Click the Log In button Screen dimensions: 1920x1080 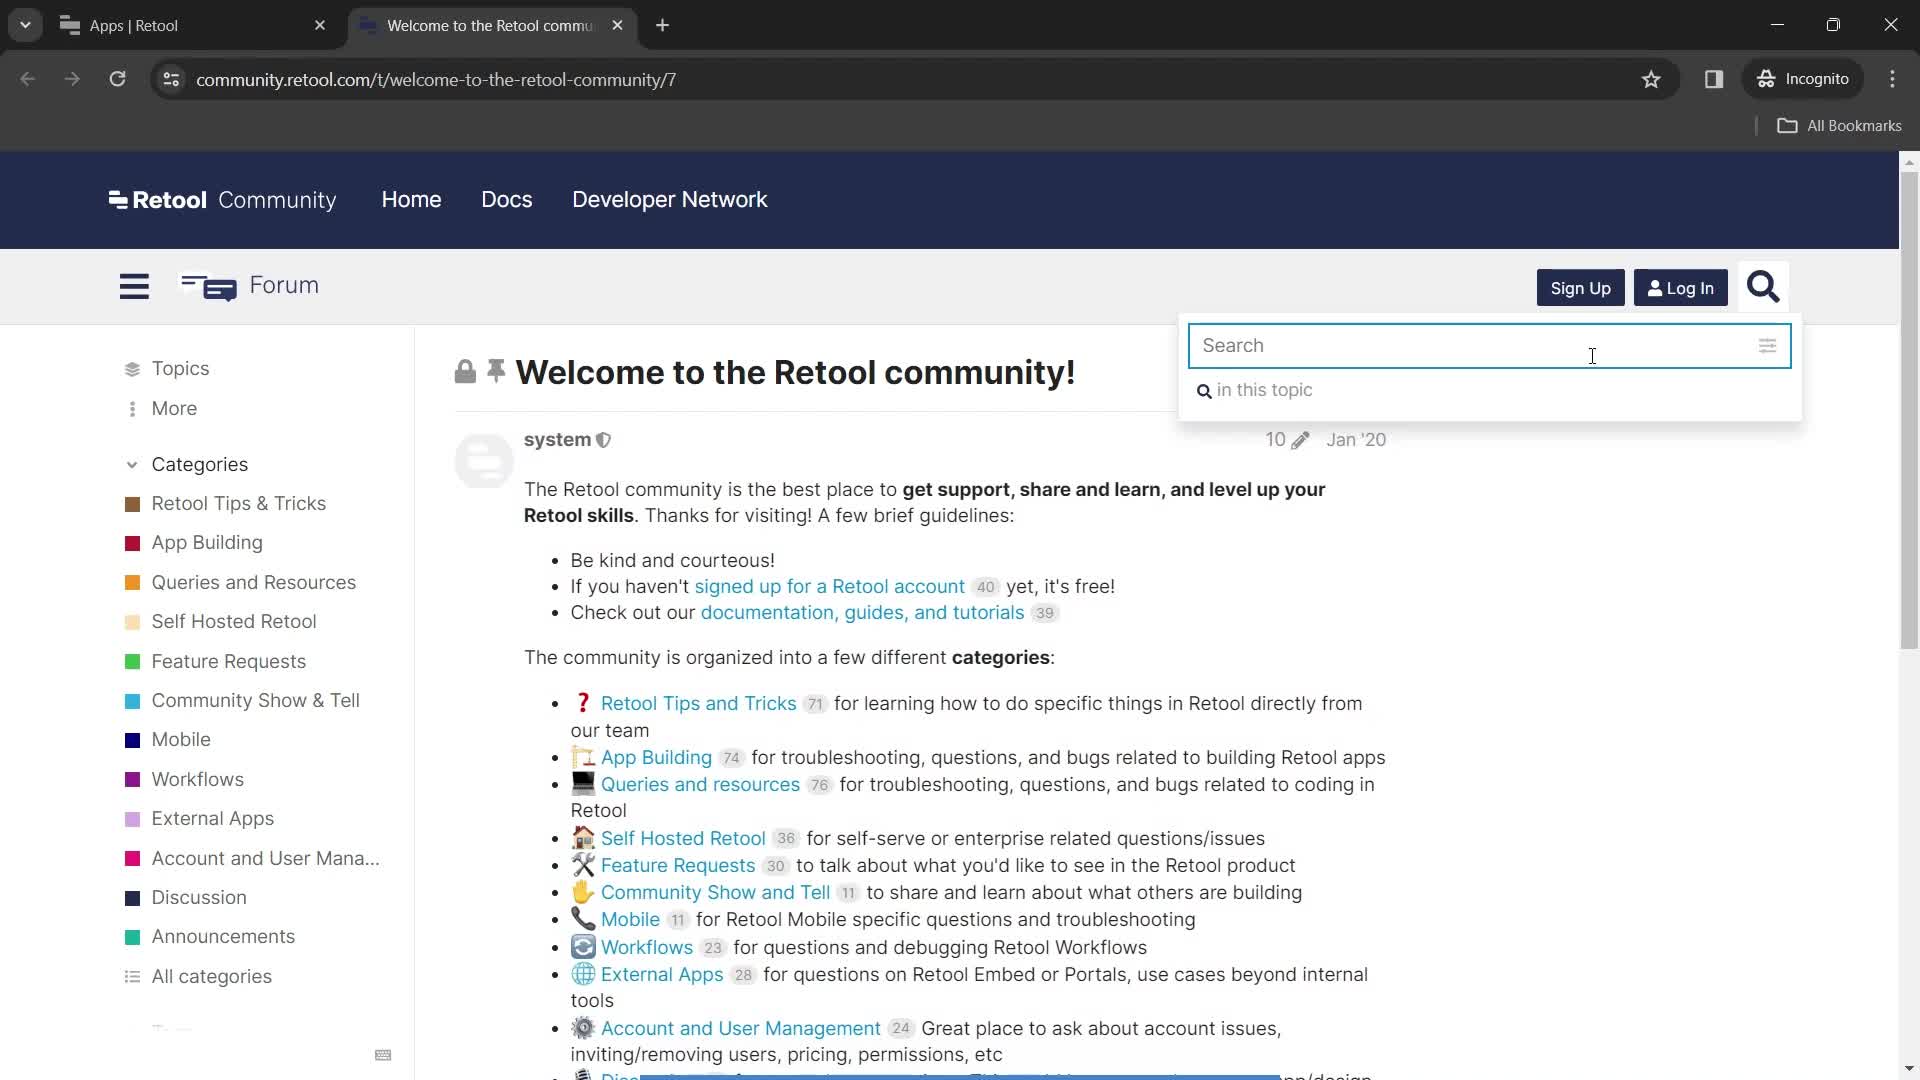click(1680, 288)
